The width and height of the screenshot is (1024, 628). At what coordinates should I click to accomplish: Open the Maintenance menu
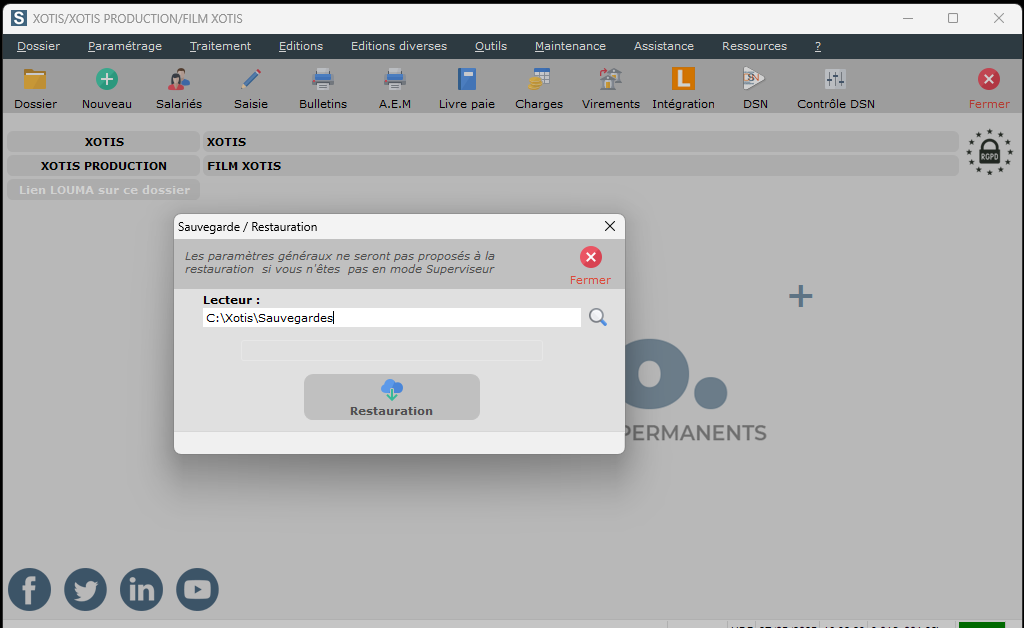click(x=570, y=46)
